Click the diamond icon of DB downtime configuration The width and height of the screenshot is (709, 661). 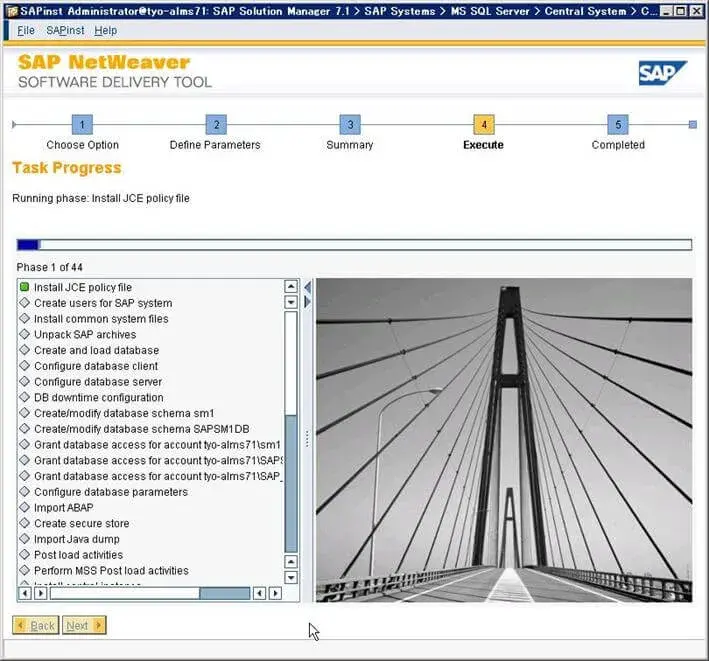(24, 397)
